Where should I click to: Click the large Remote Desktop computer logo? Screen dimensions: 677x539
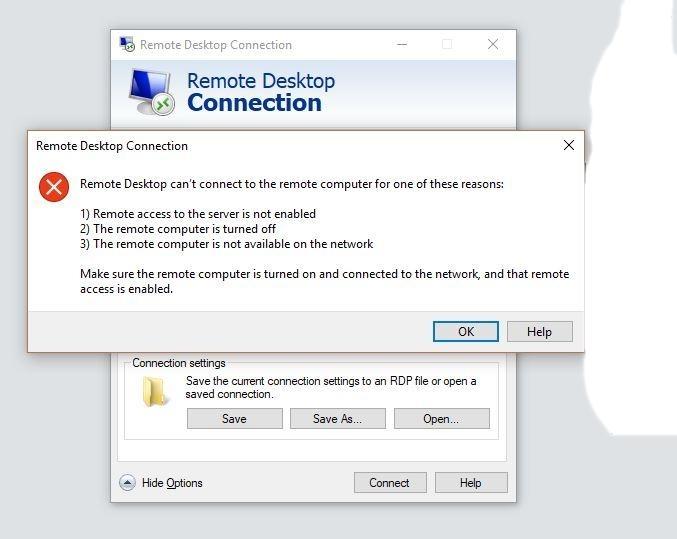[151, 92]
